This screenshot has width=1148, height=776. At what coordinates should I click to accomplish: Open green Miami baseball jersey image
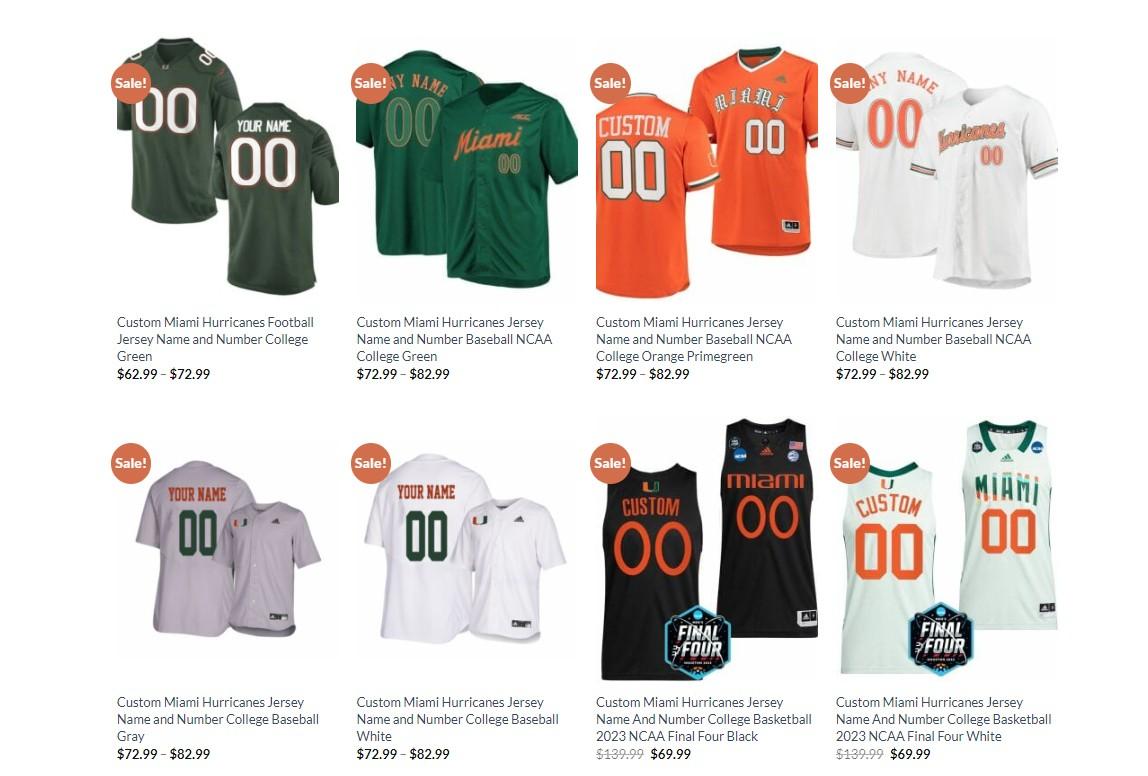point(467,168)
